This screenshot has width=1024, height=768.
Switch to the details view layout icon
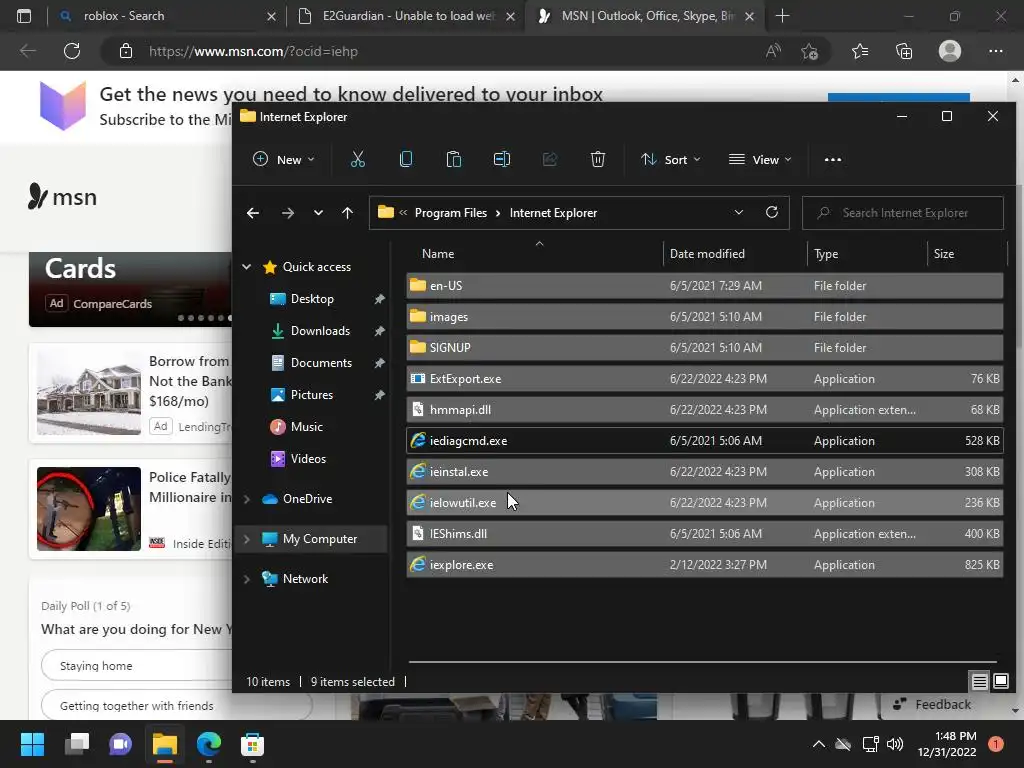[979, 682]
